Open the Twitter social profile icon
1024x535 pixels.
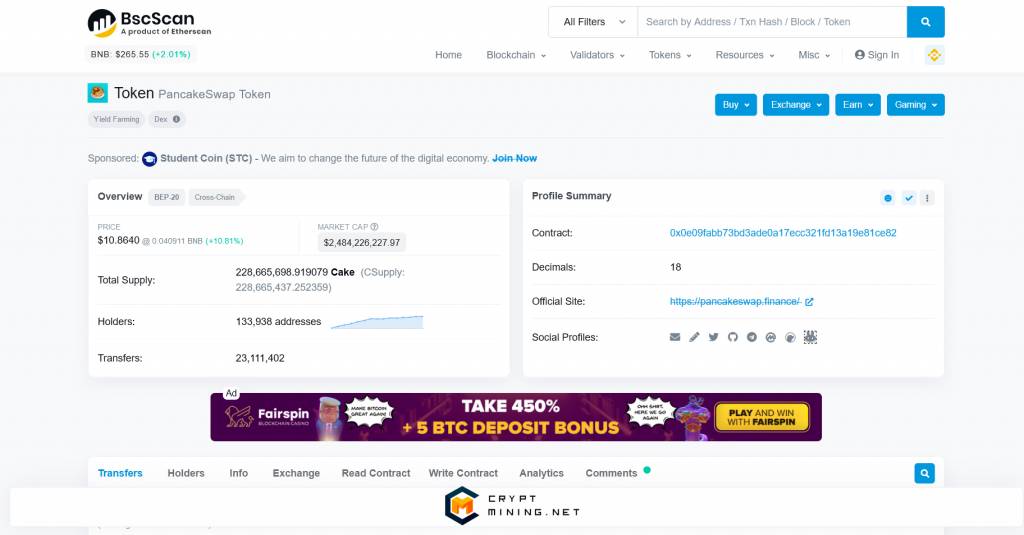coord(714,337)
